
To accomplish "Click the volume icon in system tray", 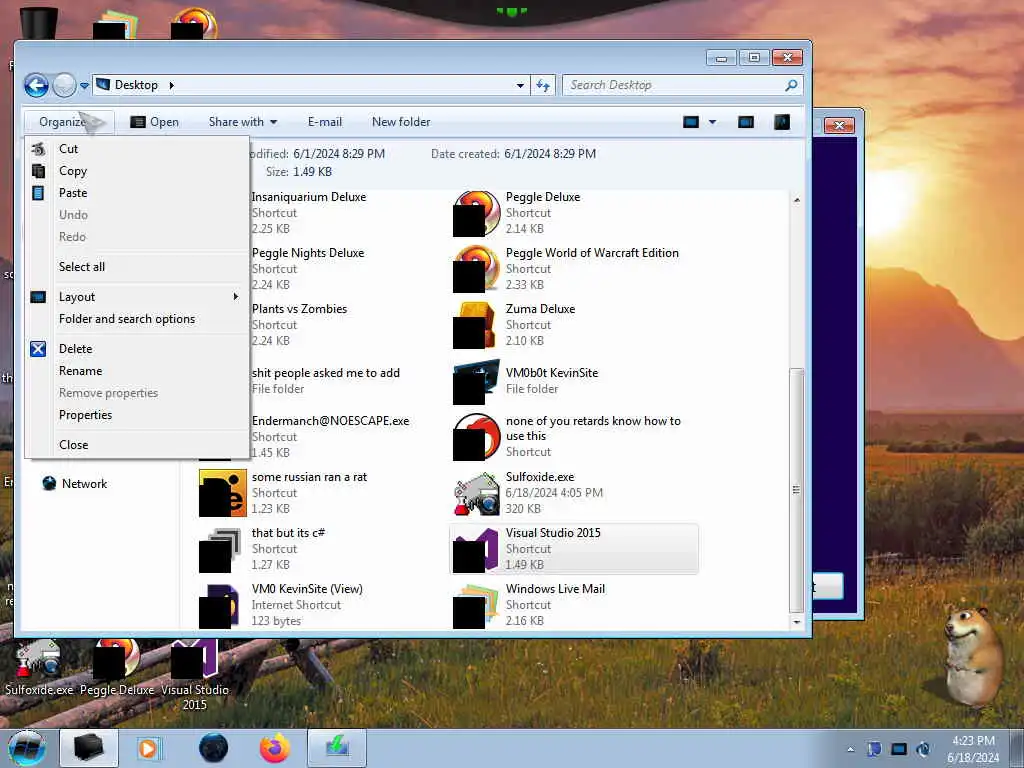I will coord(923,749).
